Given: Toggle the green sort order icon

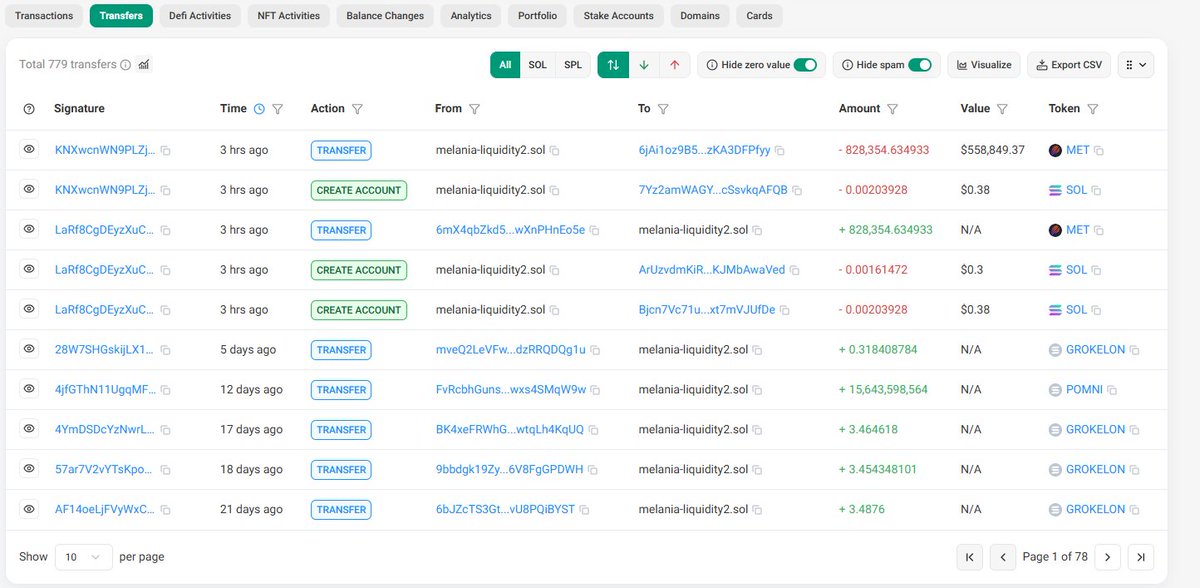Looking at the screenshot, I should [613, 62].
